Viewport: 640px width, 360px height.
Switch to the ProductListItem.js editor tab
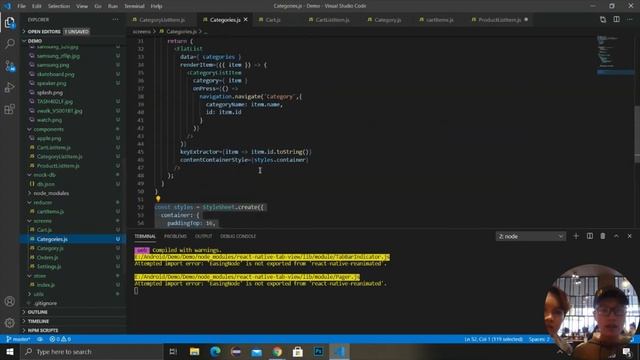coord(500,20)
